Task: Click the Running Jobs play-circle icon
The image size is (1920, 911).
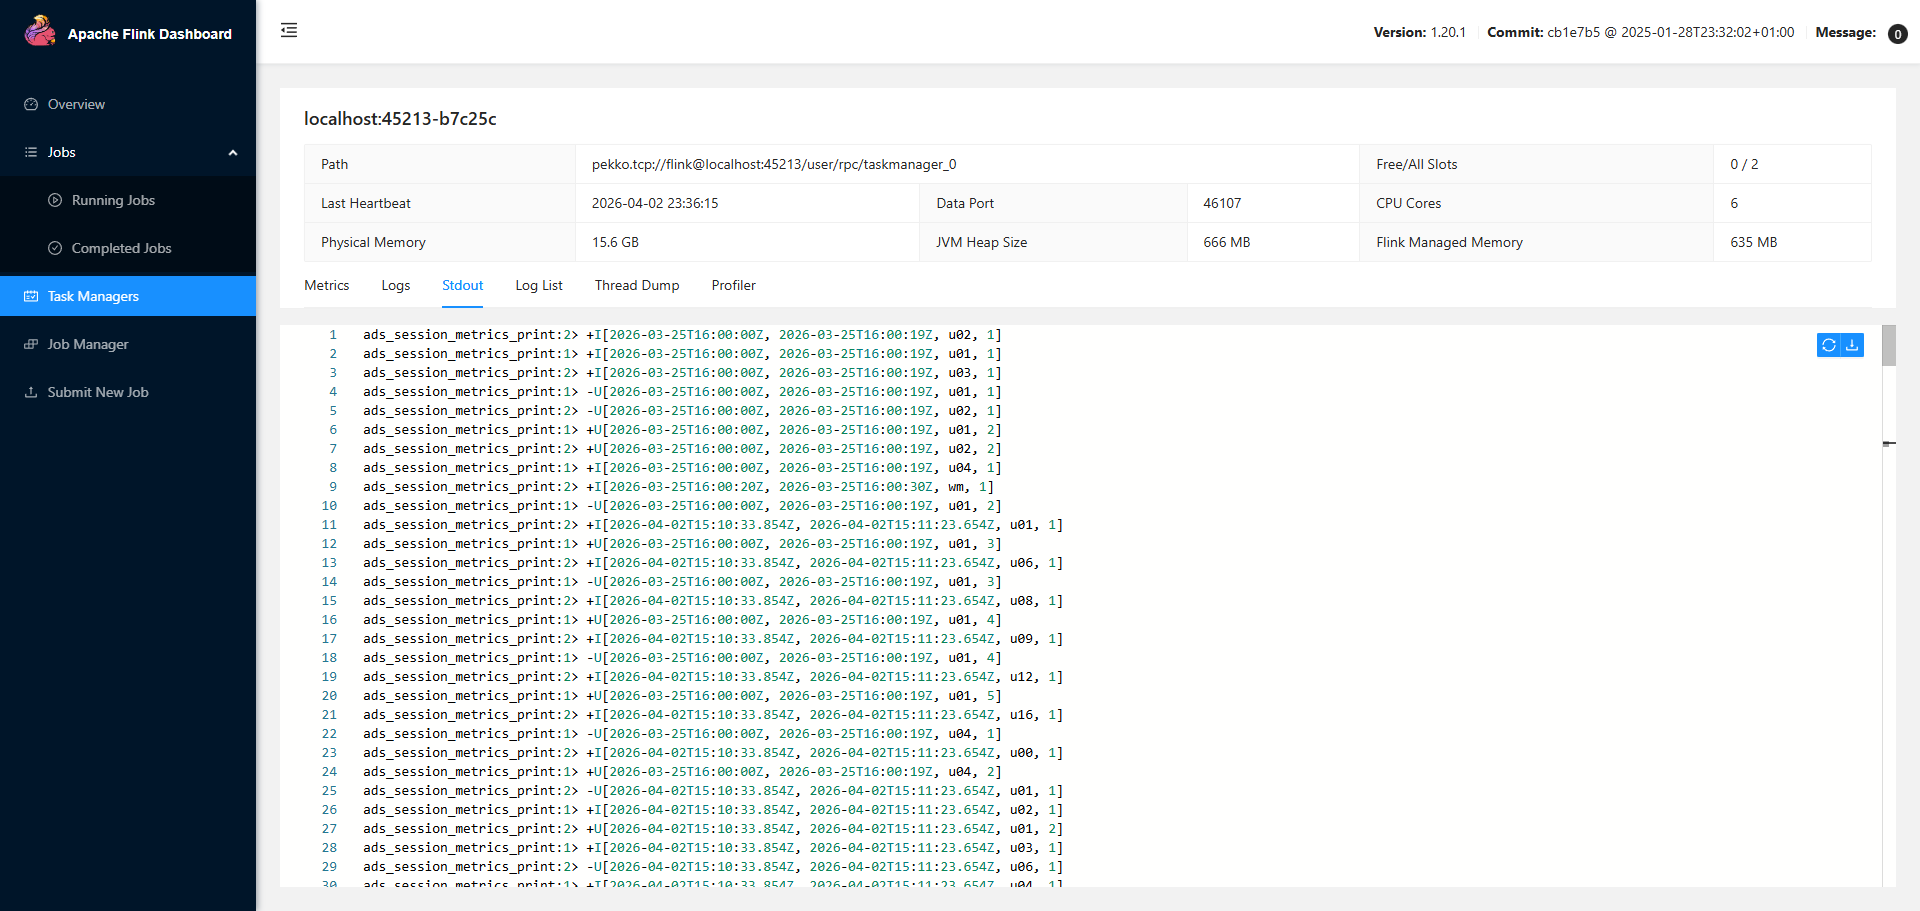Action: pos(55,200)
